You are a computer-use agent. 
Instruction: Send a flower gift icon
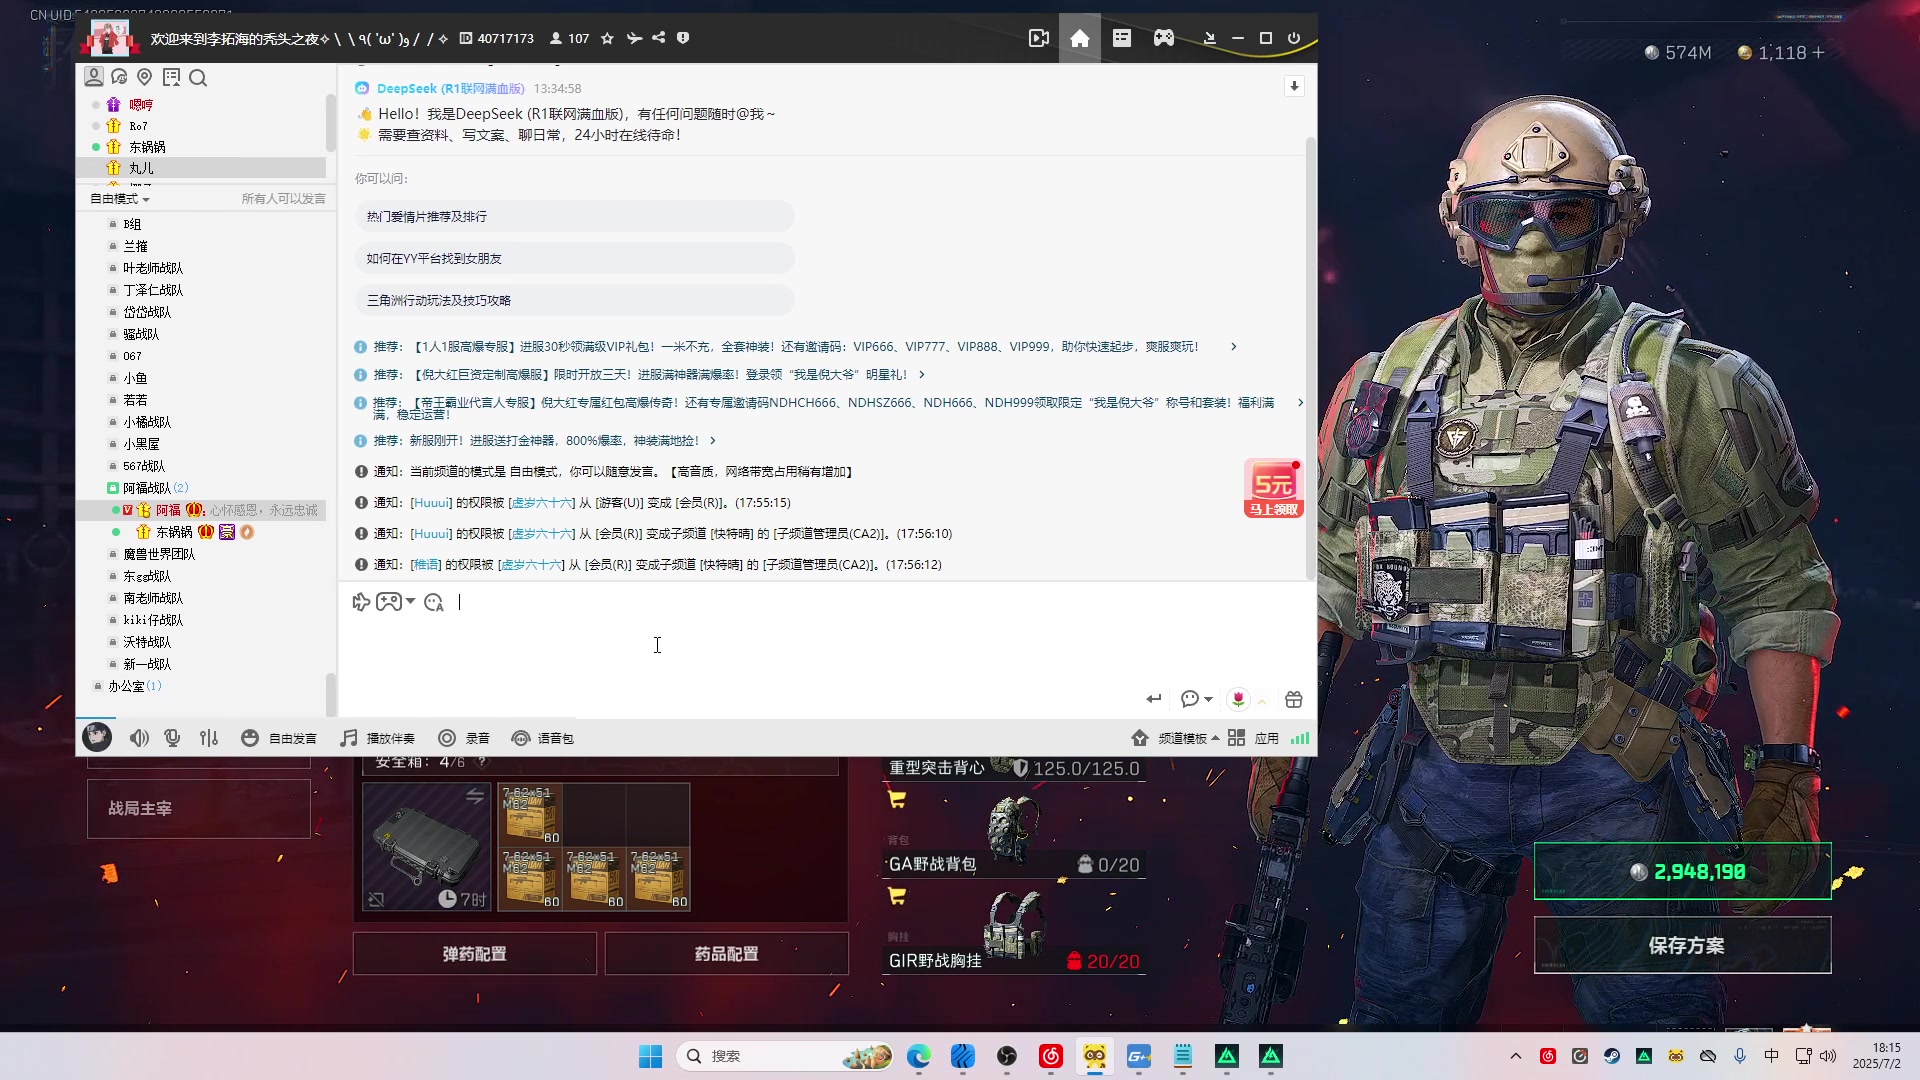pos(1238,699)
